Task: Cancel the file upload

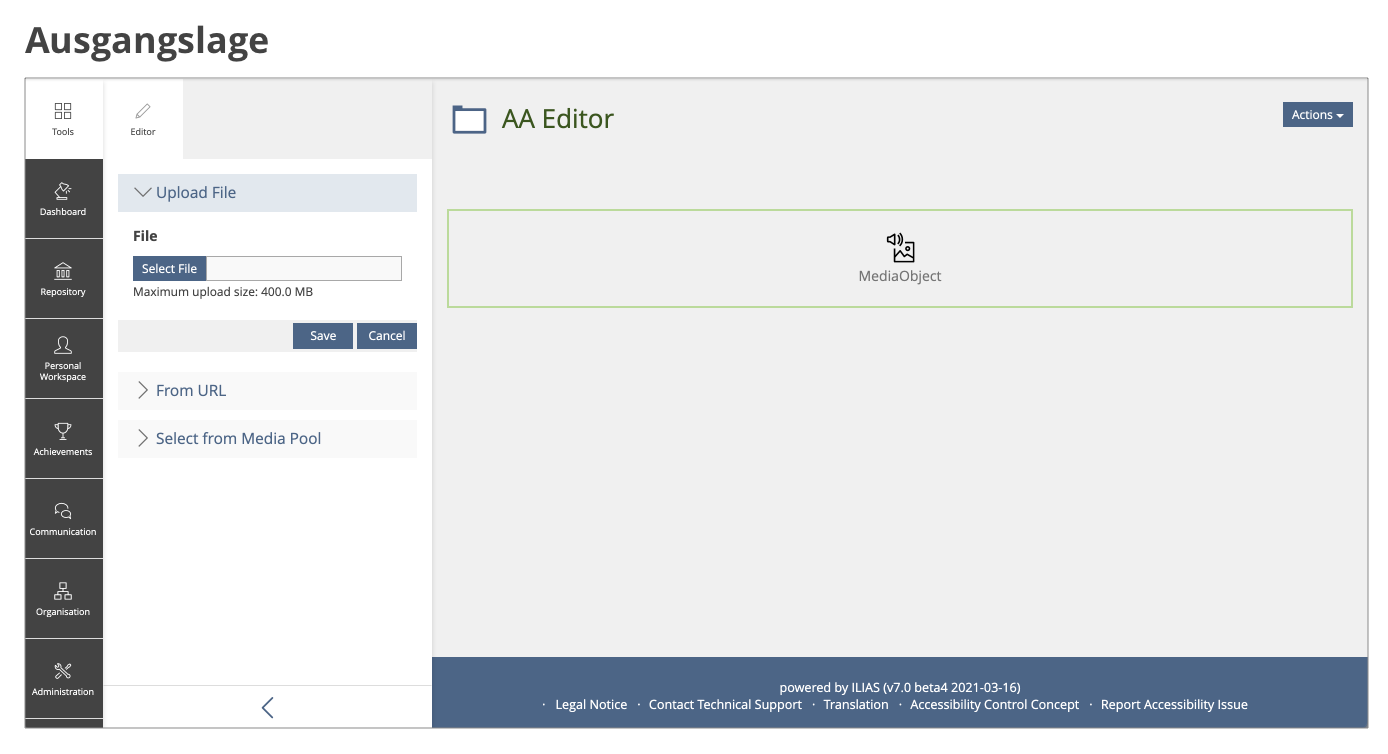Action: coord(387,336)
